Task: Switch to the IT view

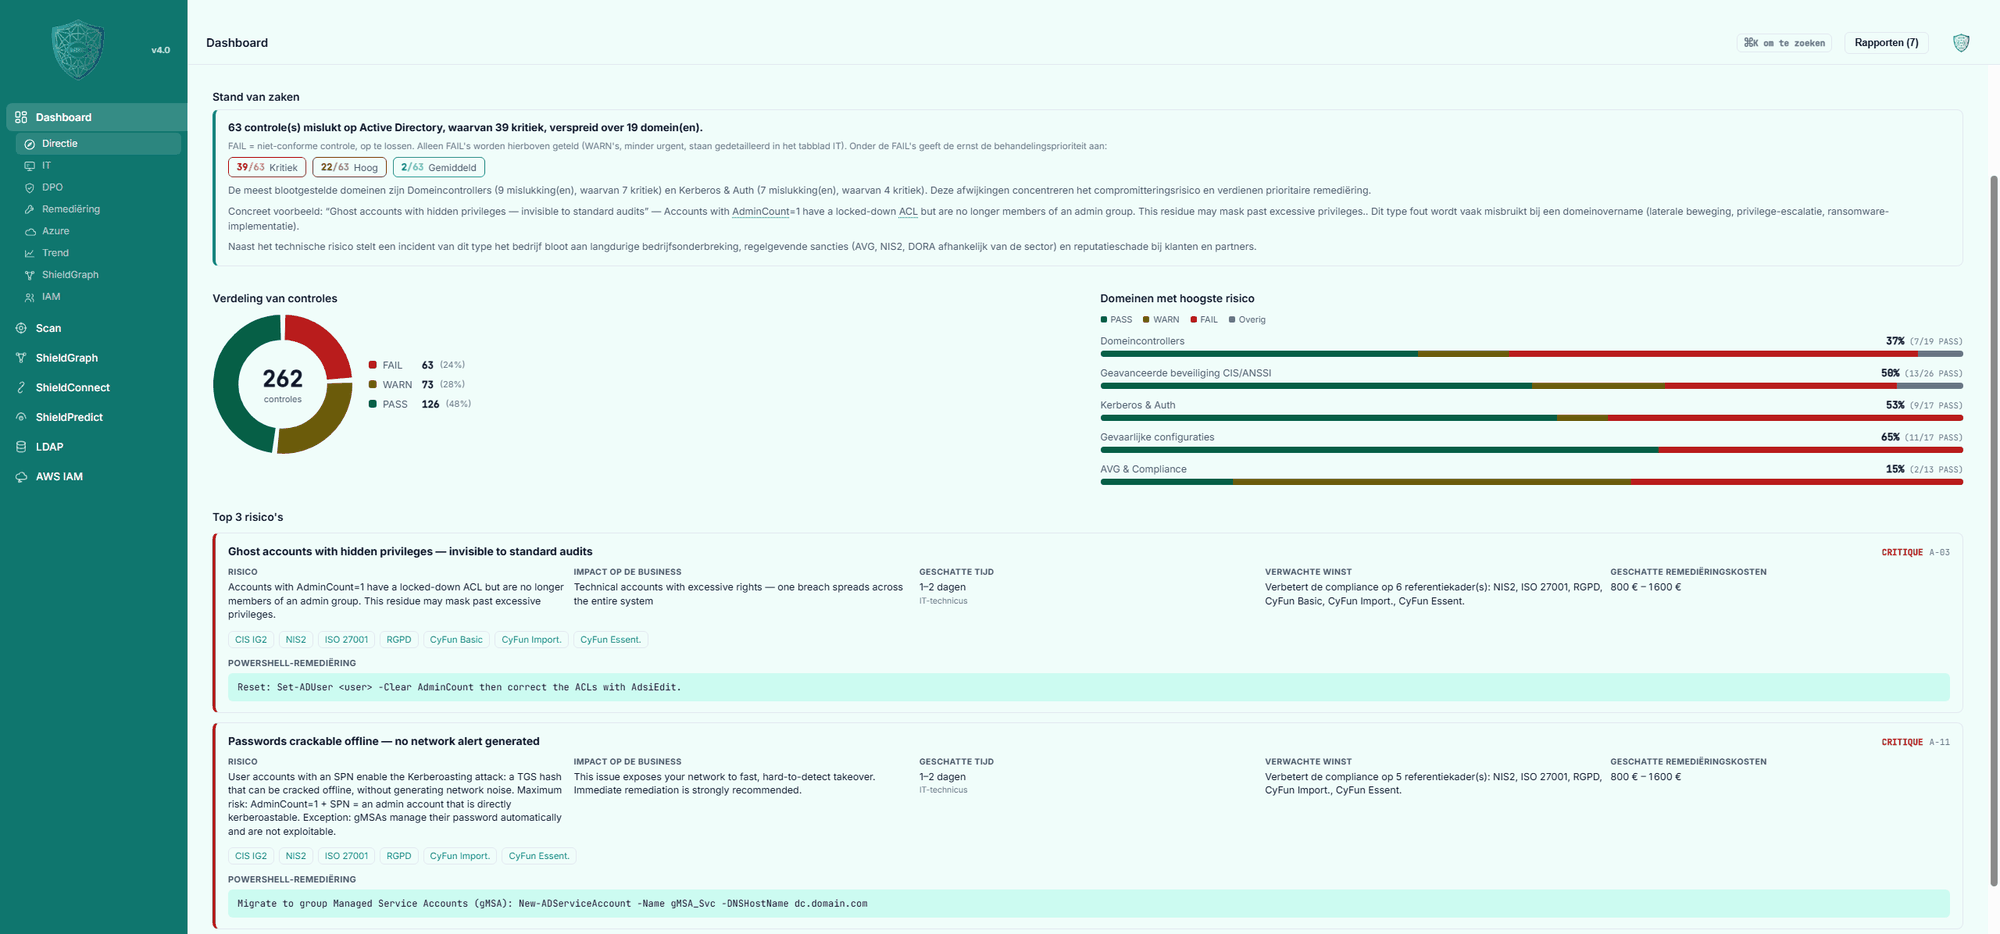Action: 98,166
